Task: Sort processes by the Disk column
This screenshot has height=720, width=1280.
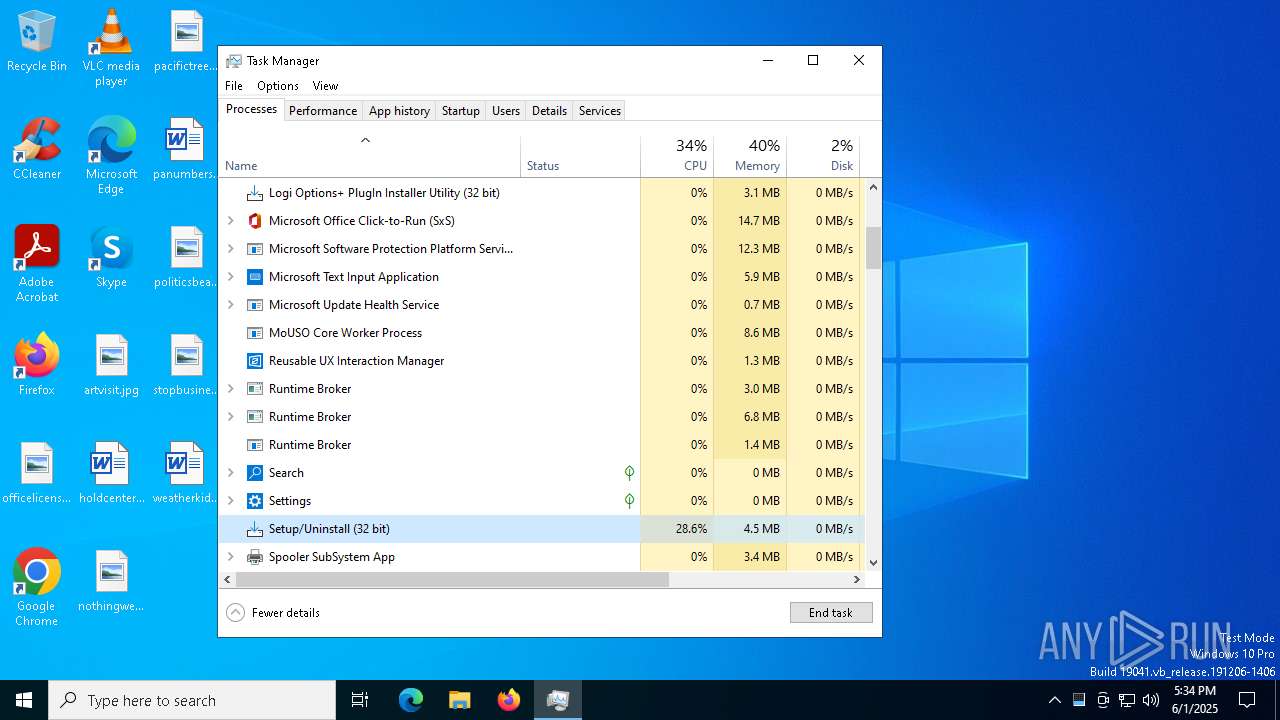Action: pos(823,155)
